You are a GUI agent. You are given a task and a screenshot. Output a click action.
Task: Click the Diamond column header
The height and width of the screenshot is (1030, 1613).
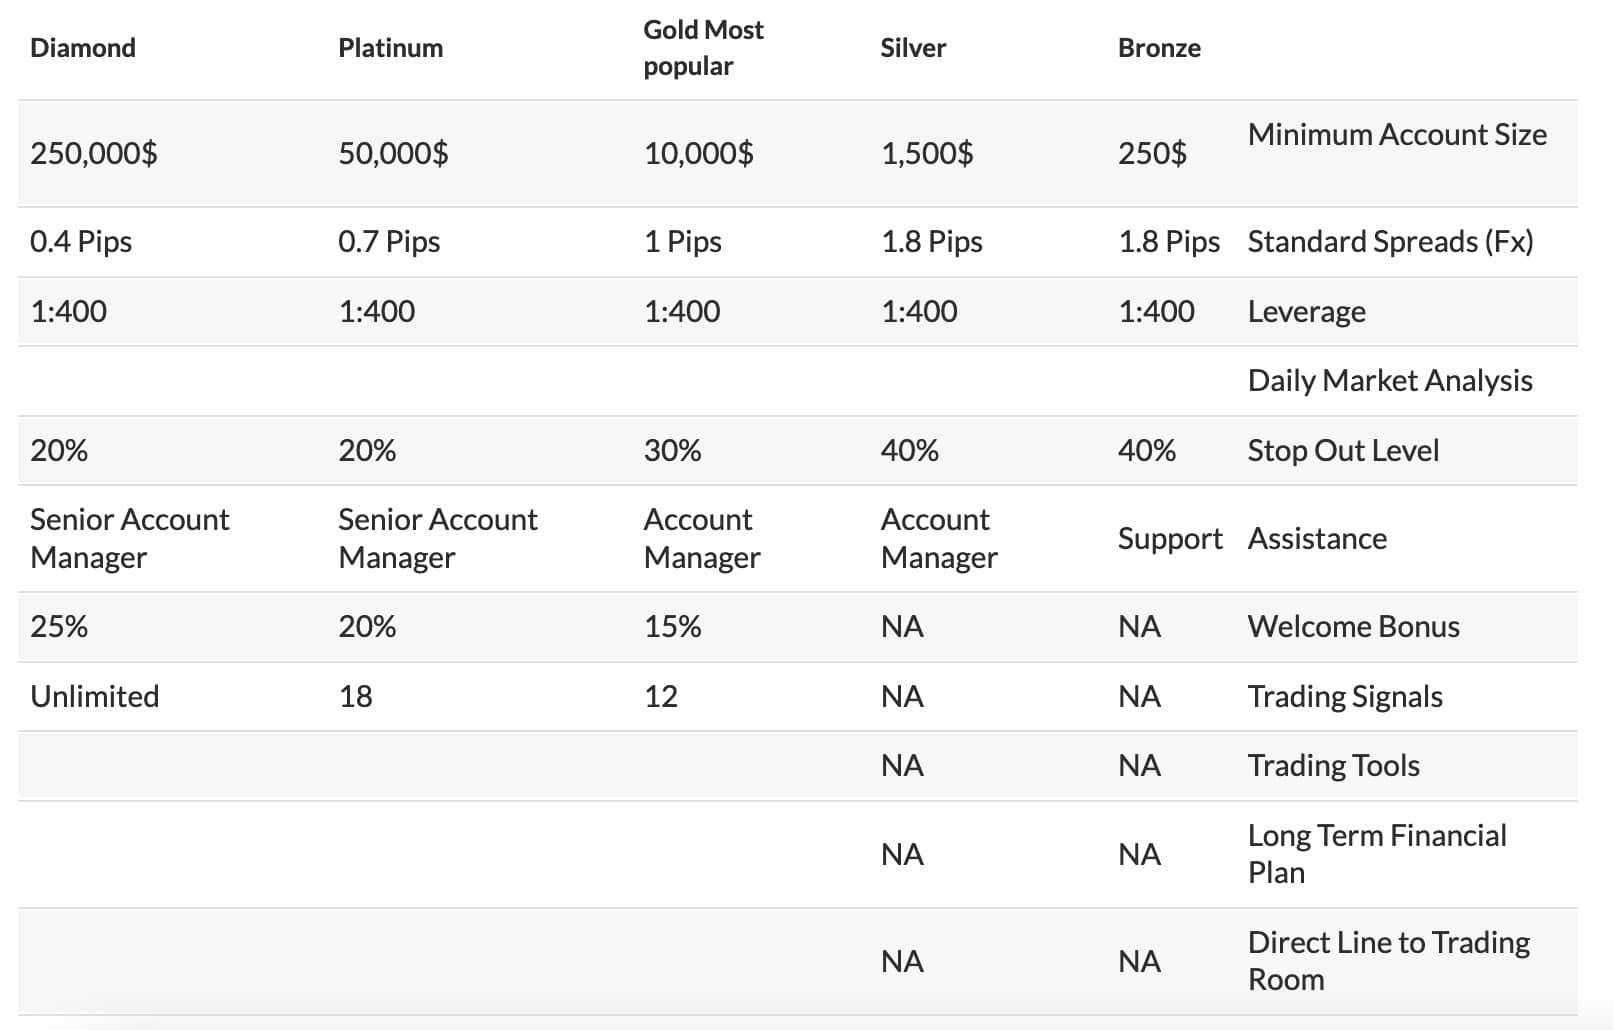(83, 48)
